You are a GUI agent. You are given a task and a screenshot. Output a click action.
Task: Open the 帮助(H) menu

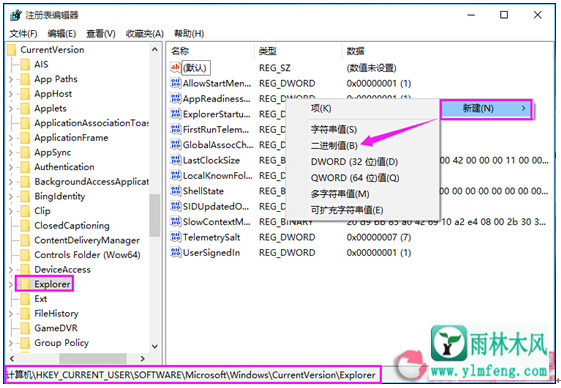pos(189,34)
